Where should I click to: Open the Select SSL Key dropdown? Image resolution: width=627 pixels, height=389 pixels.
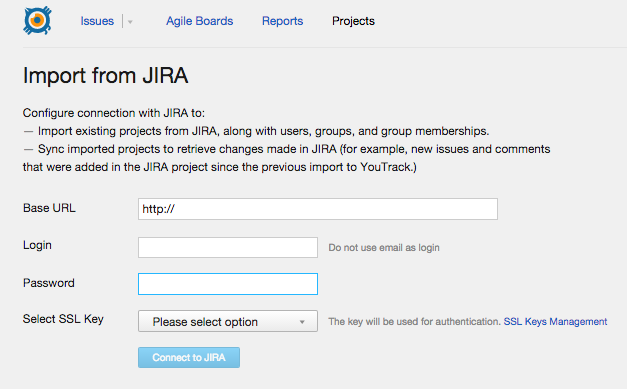coord(228,321)
